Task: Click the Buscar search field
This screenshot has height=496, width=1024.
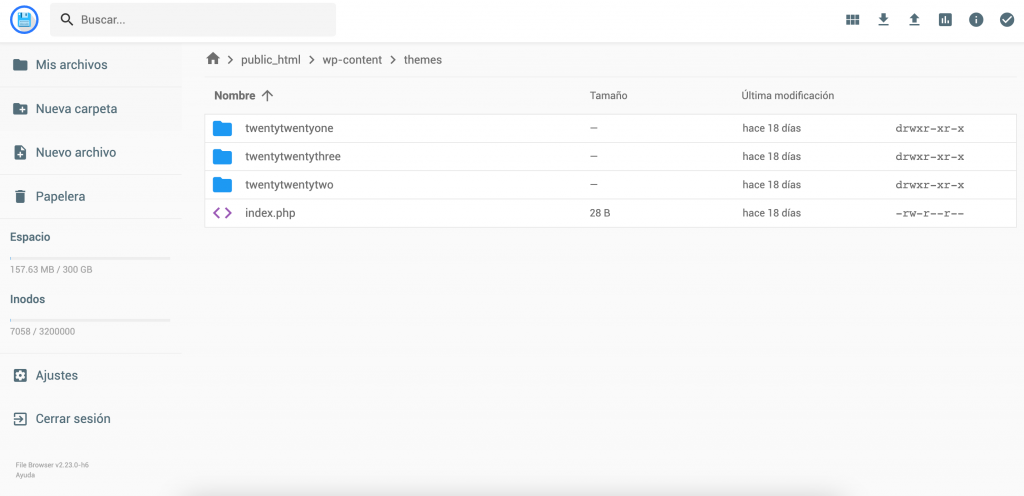Action: point(200,20)
